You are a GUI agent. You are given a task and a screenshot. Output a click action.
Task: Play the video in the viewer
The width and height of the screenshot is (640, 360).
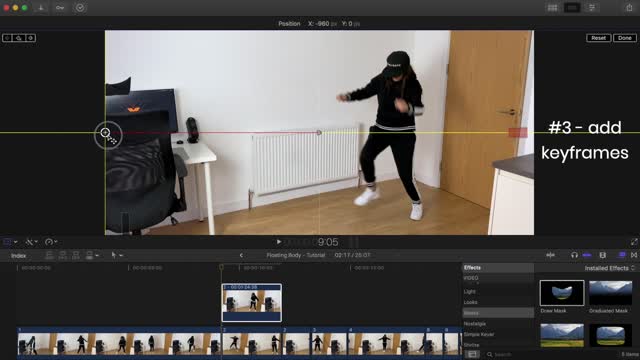278,242
